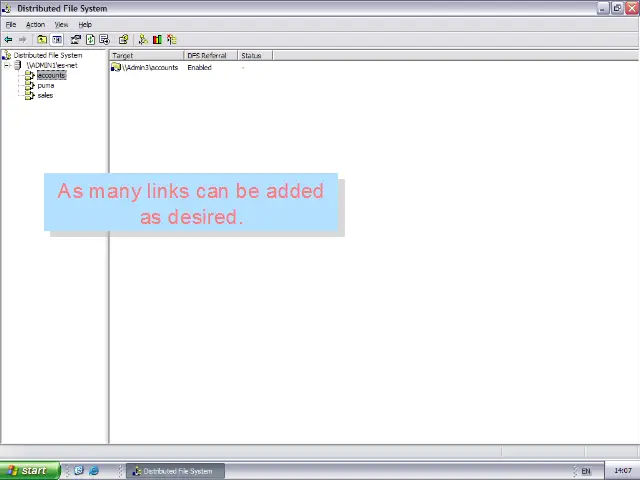This screenshot has width=640, height=480.
Task: Sort by the DFS Referral column header
Action: click(x=211, y=56)
